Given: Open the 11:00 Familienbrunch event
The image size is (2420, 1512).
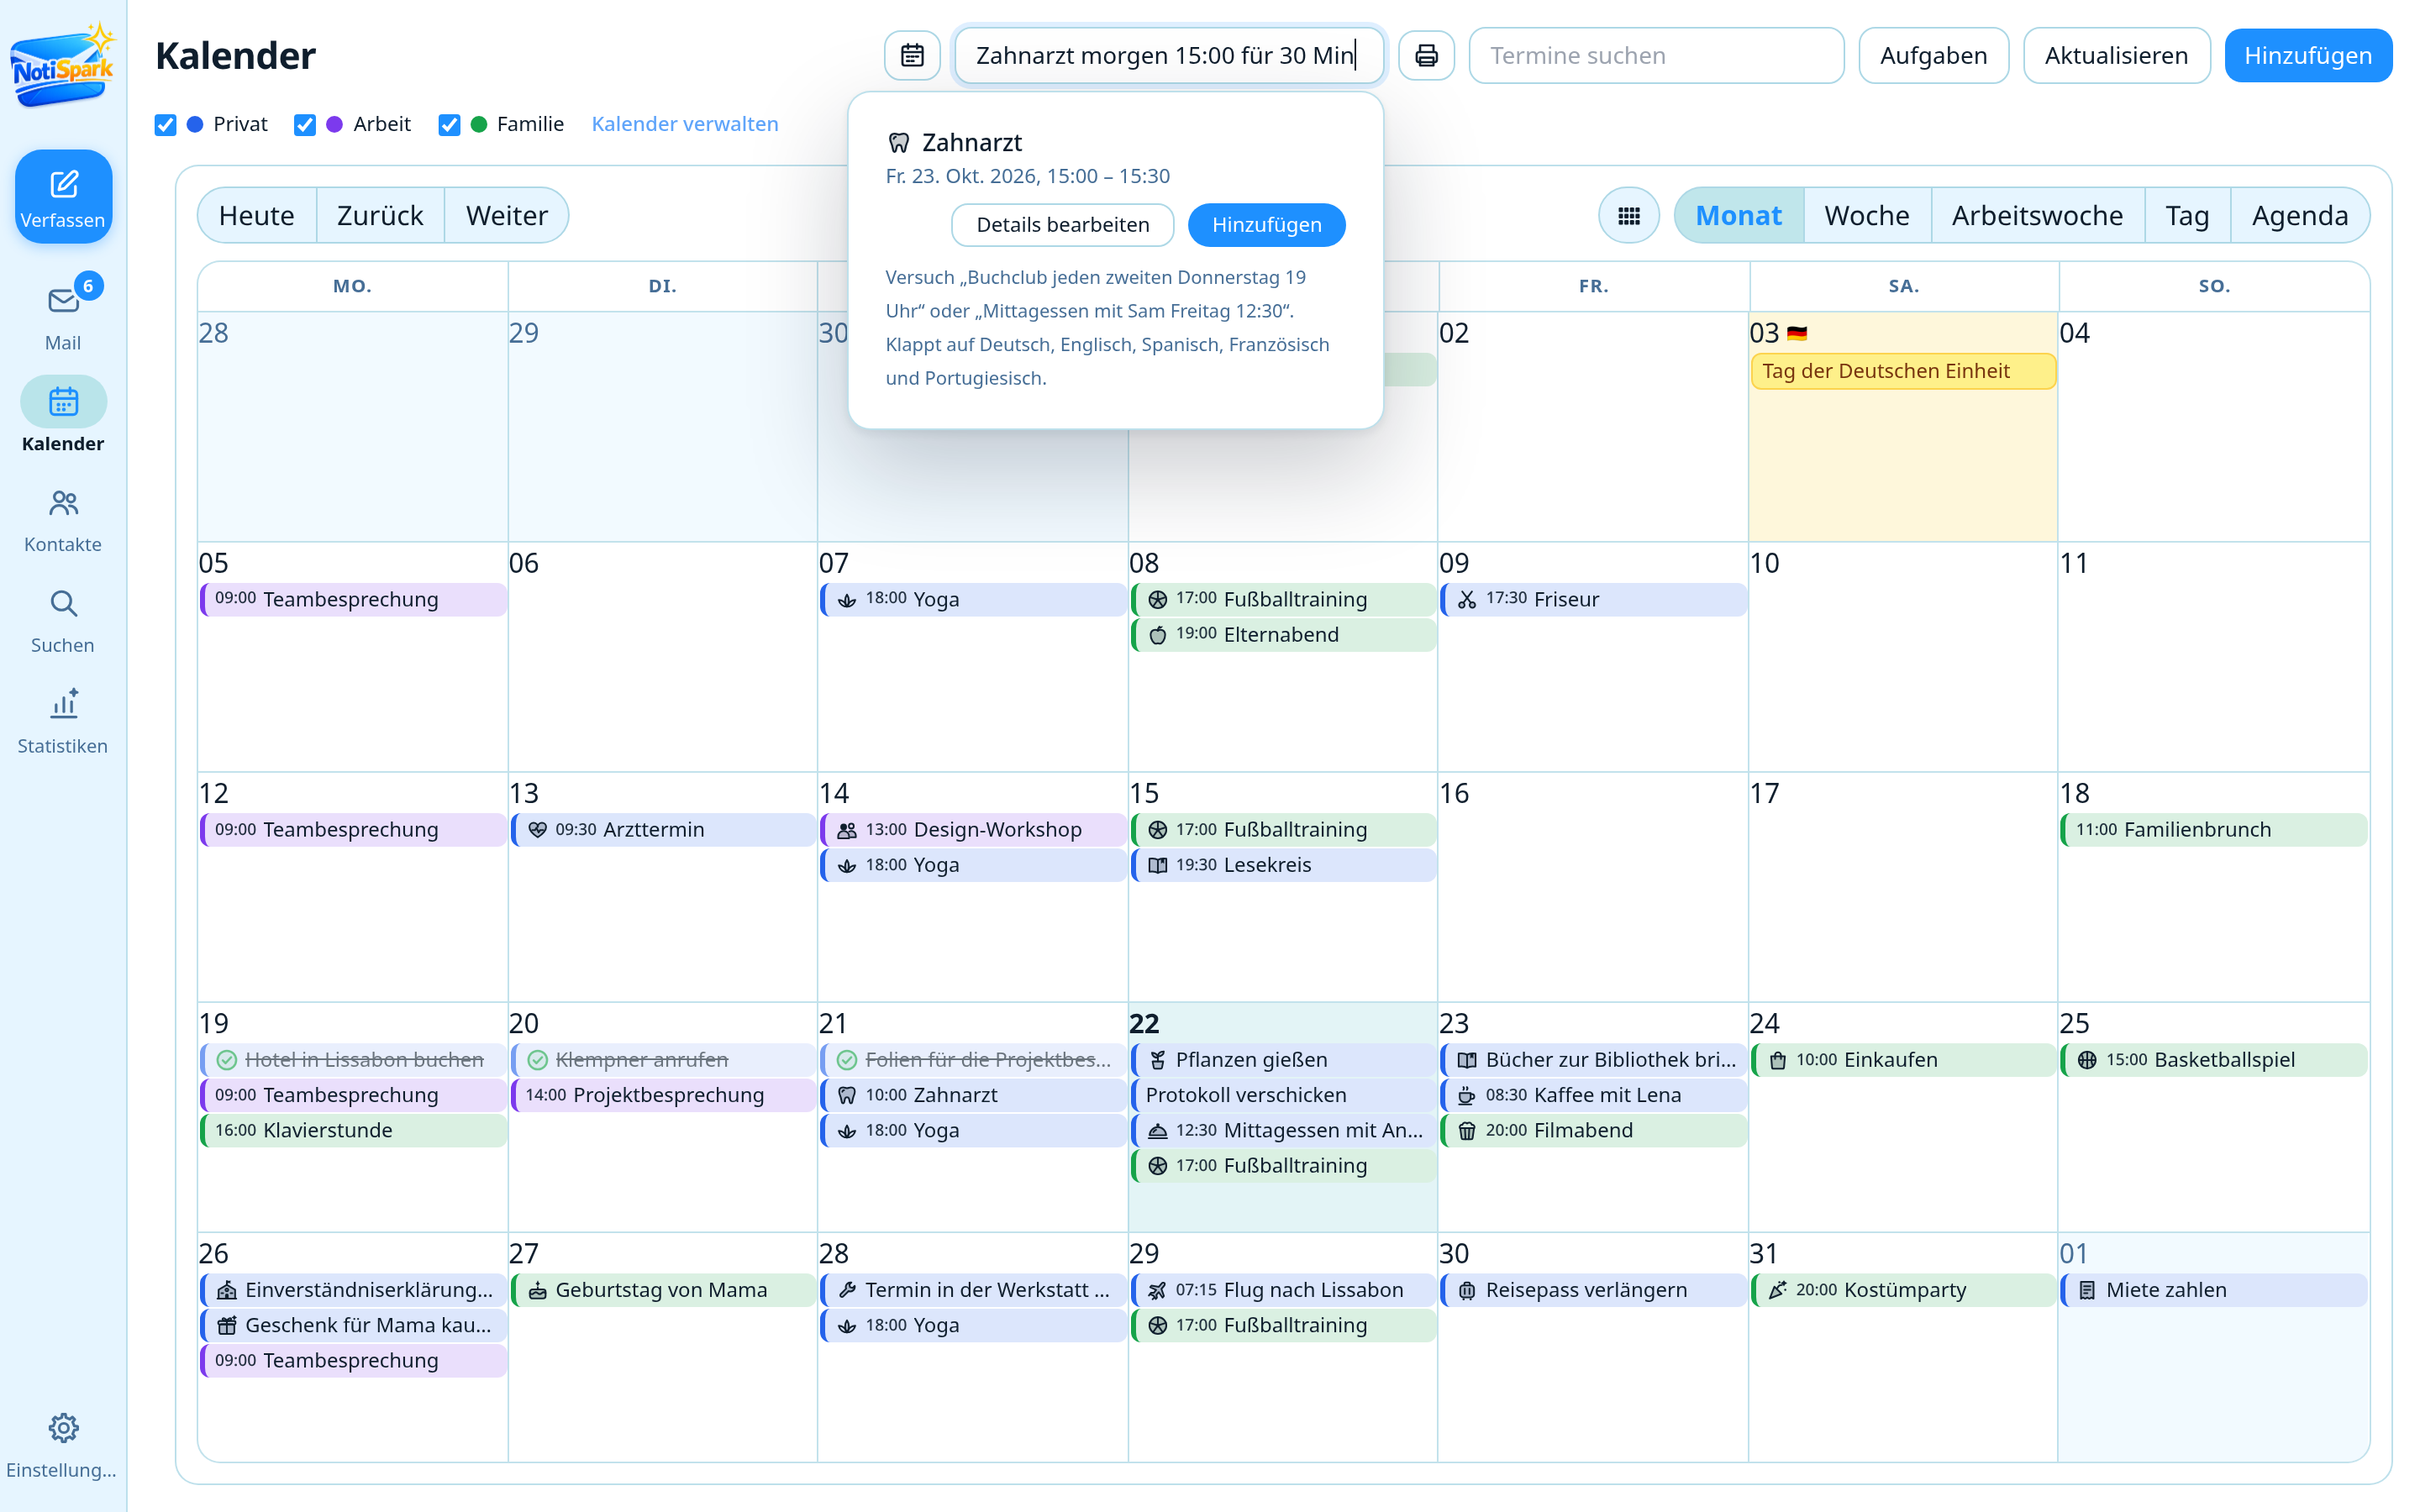Looking at the screenshot, I should click(2214, 829).
